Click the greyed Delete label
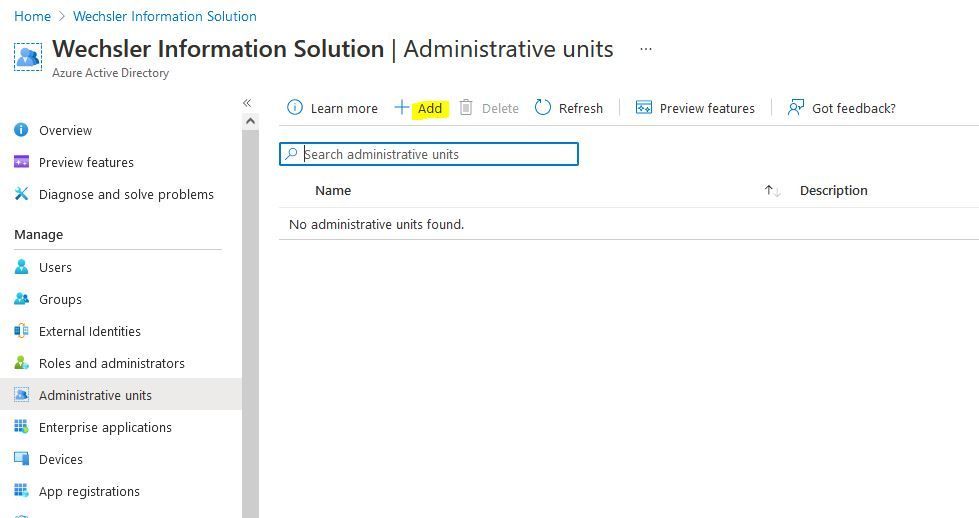979x518 pixels. point(500,109)
